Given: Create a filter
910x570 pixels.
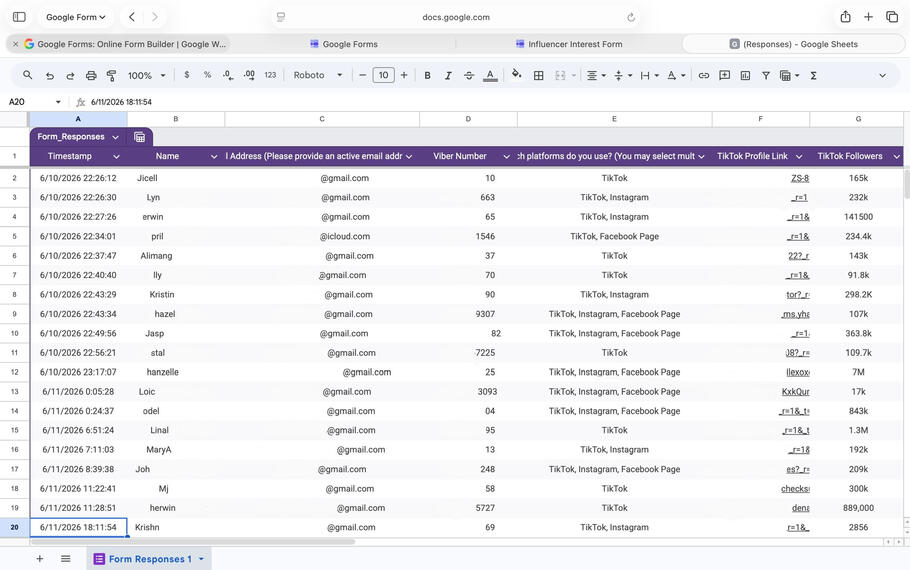Looking at the screenshot, I should tap(765, 75).
